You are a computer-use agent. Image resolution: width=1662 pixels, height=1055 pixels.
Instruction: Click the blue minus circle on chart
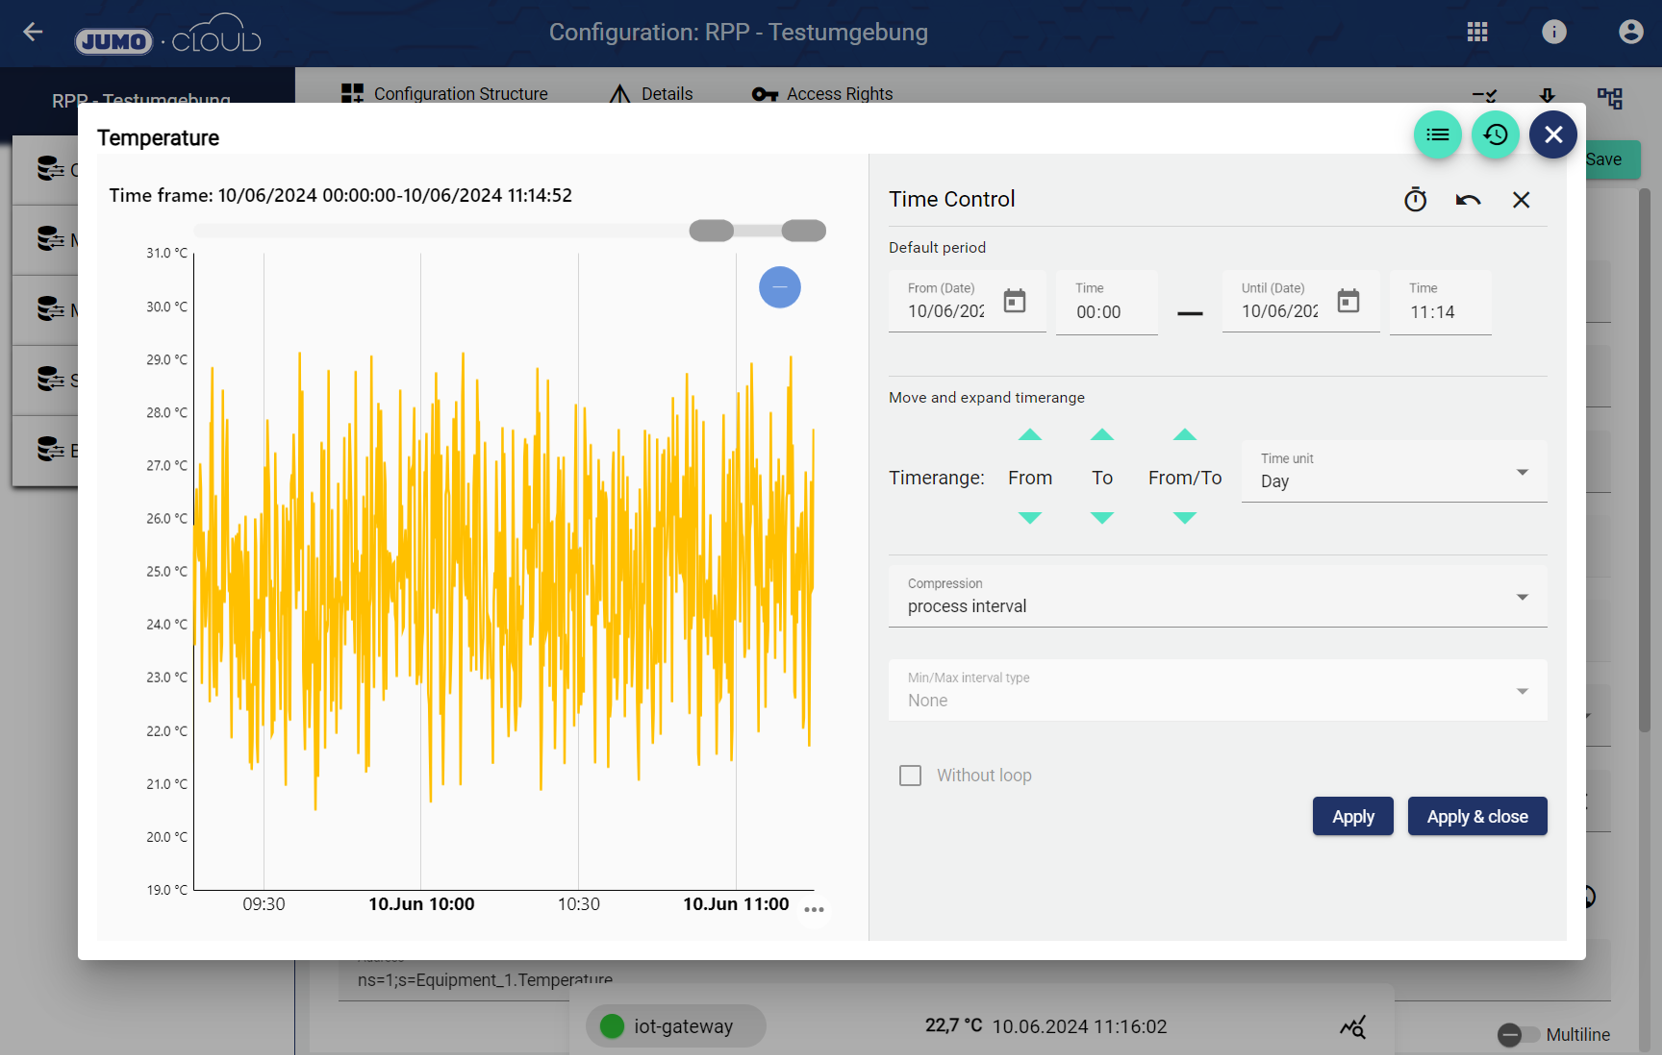pyautogui.click(x=779, y=288)
